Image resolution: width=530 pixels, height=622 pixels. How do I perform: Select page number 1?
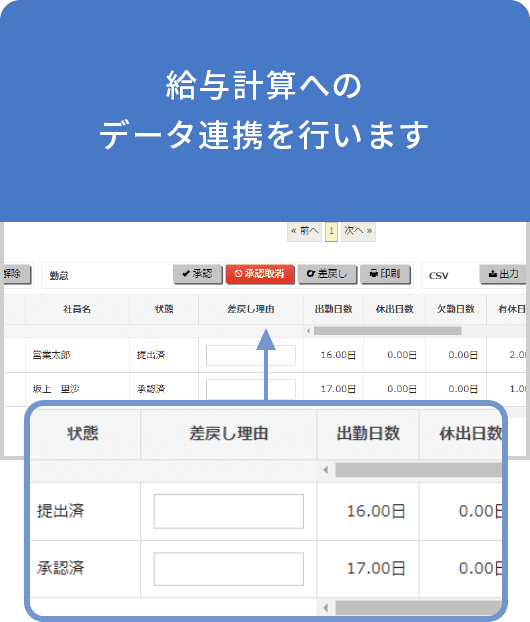click(331, 231)
